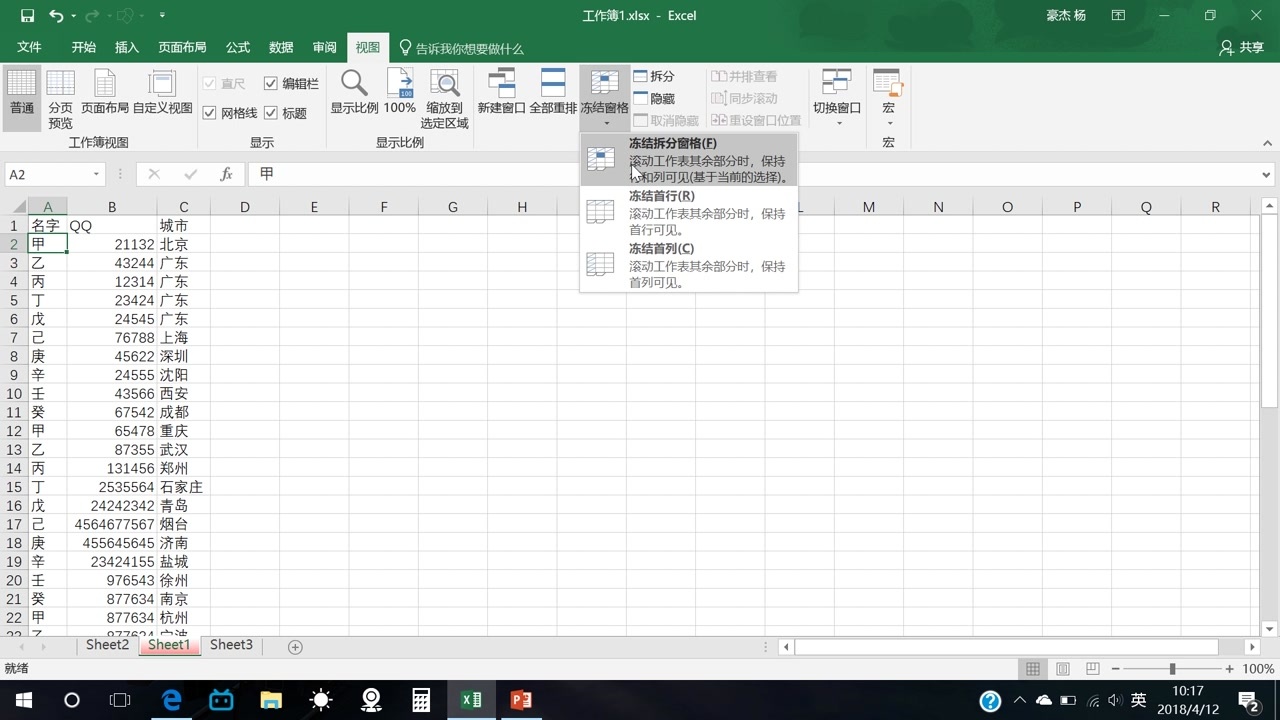Open Windows Action Center notifications
This screenshot has height=720, width=1280.
coord(1248,700)
